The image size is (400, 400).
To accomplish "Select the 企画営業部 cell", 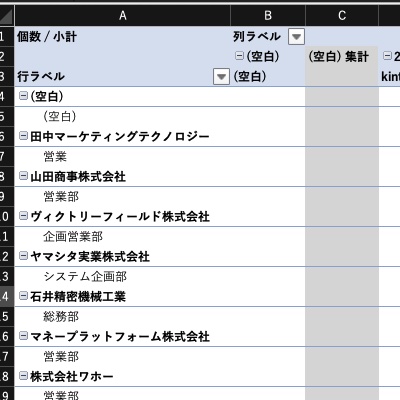I will tap(123, 237).
